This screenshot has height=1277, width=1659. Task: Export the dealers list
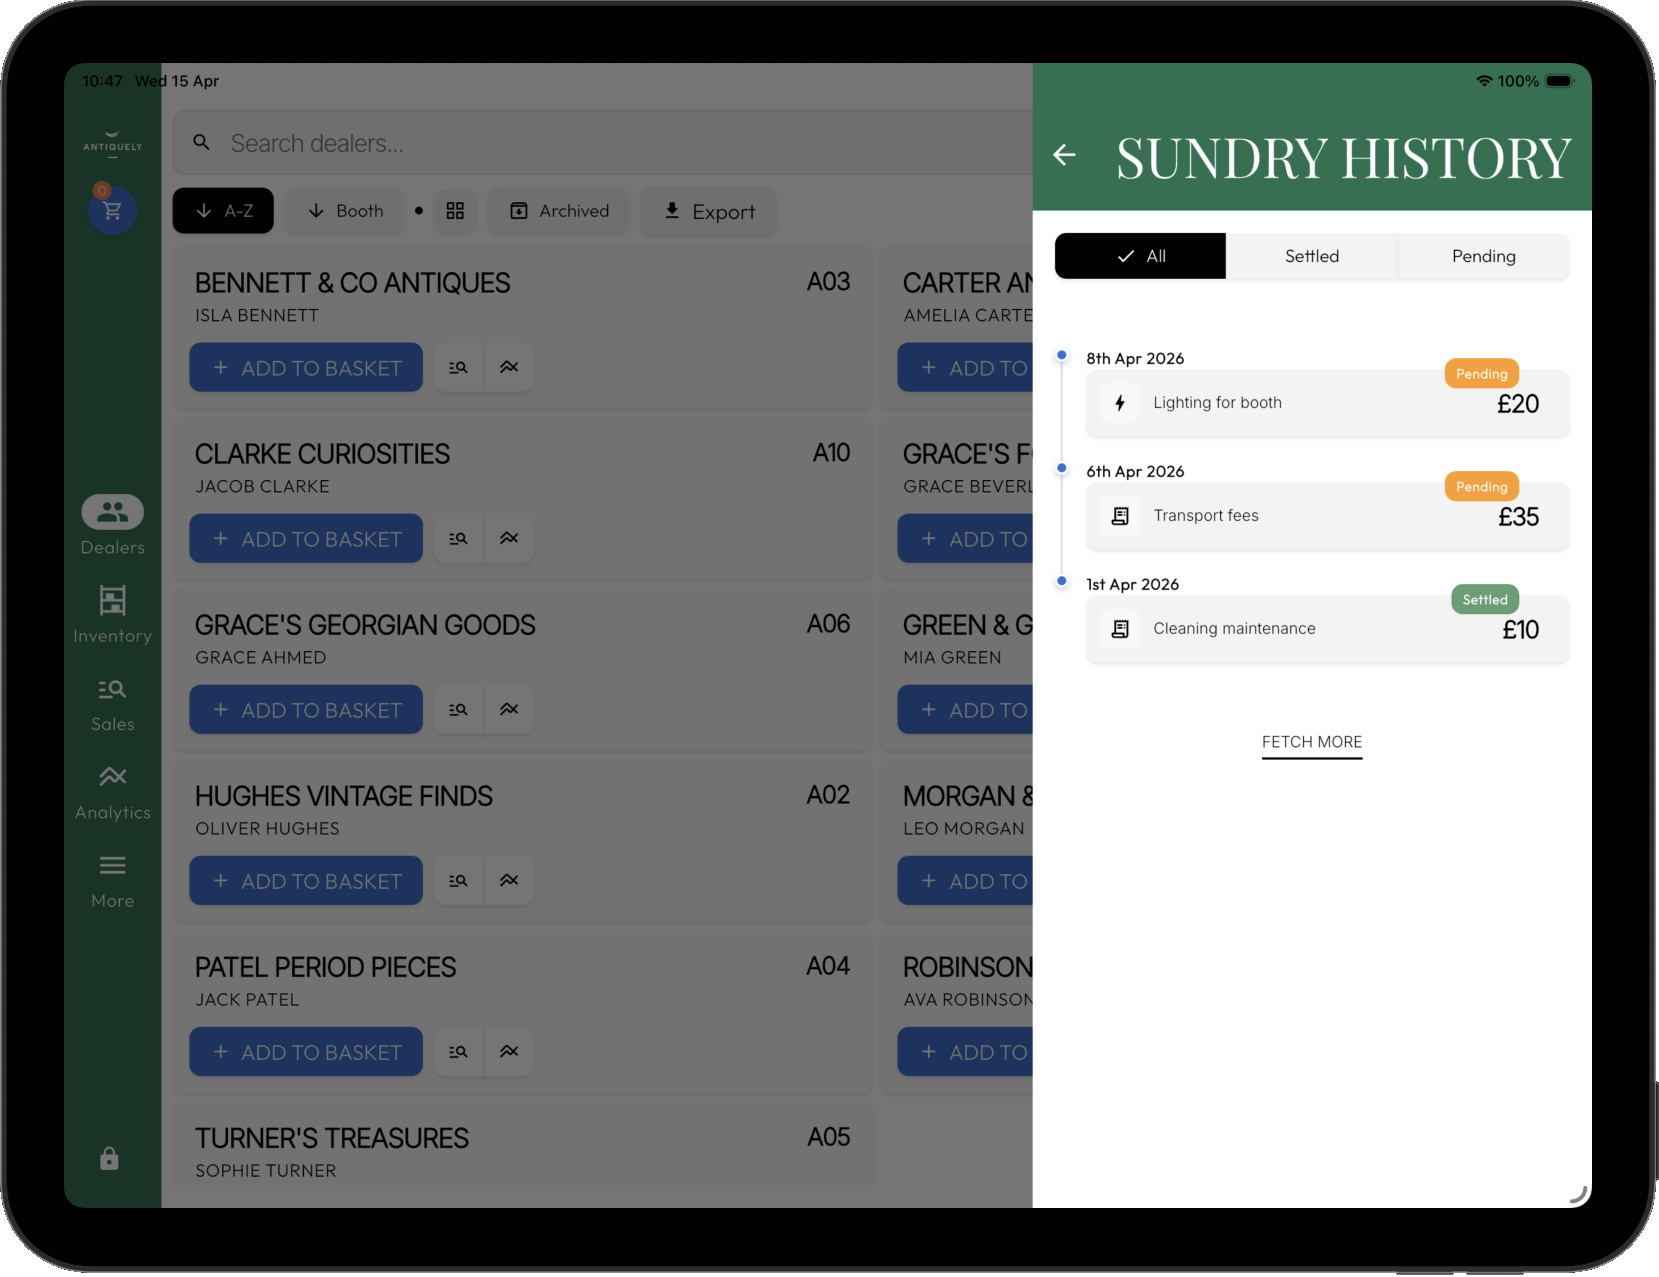click(x=709, y=211)
